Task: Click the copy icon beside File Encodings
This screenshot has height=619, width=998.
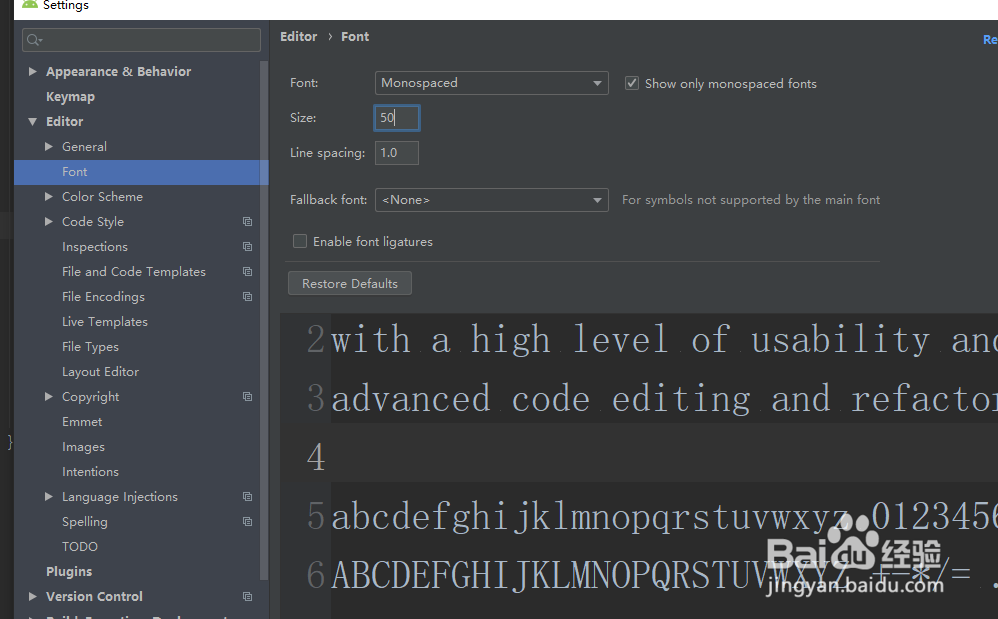Action: [x=248, y=296]
